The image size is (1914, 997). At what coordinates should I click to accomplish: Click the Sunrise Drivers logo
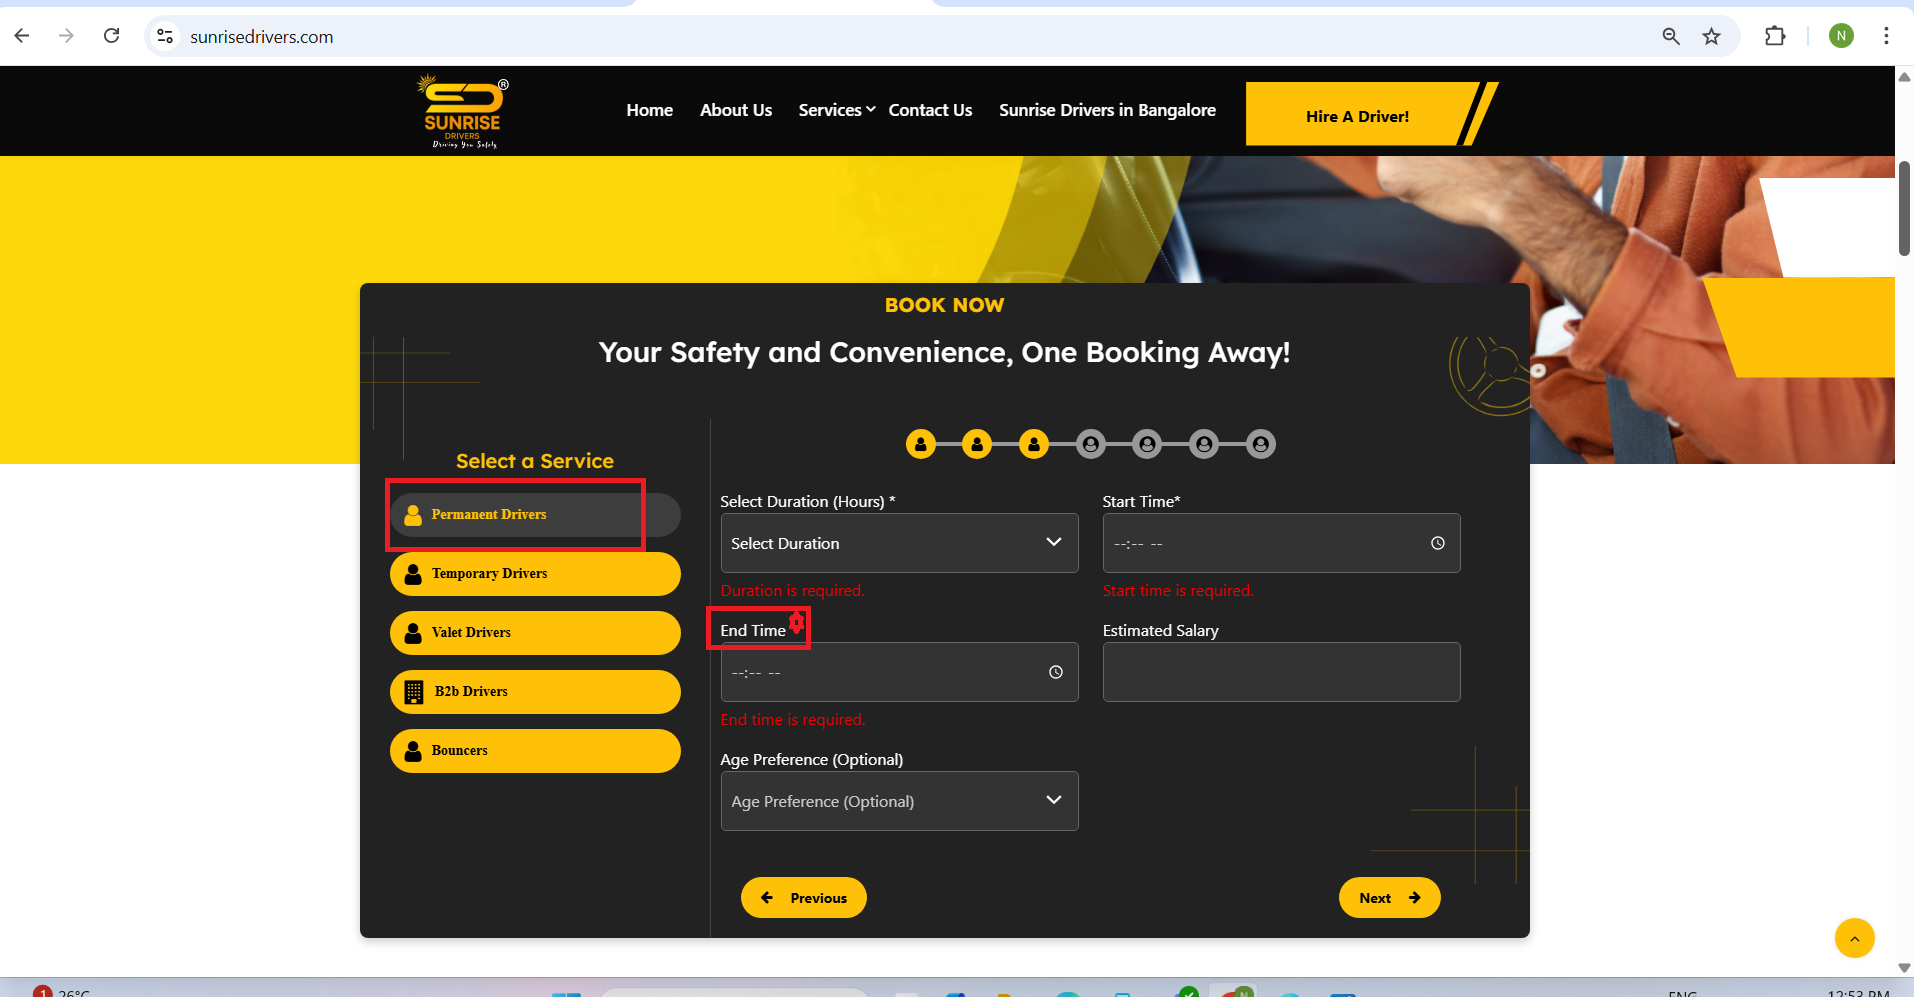[x=462, y=112]
